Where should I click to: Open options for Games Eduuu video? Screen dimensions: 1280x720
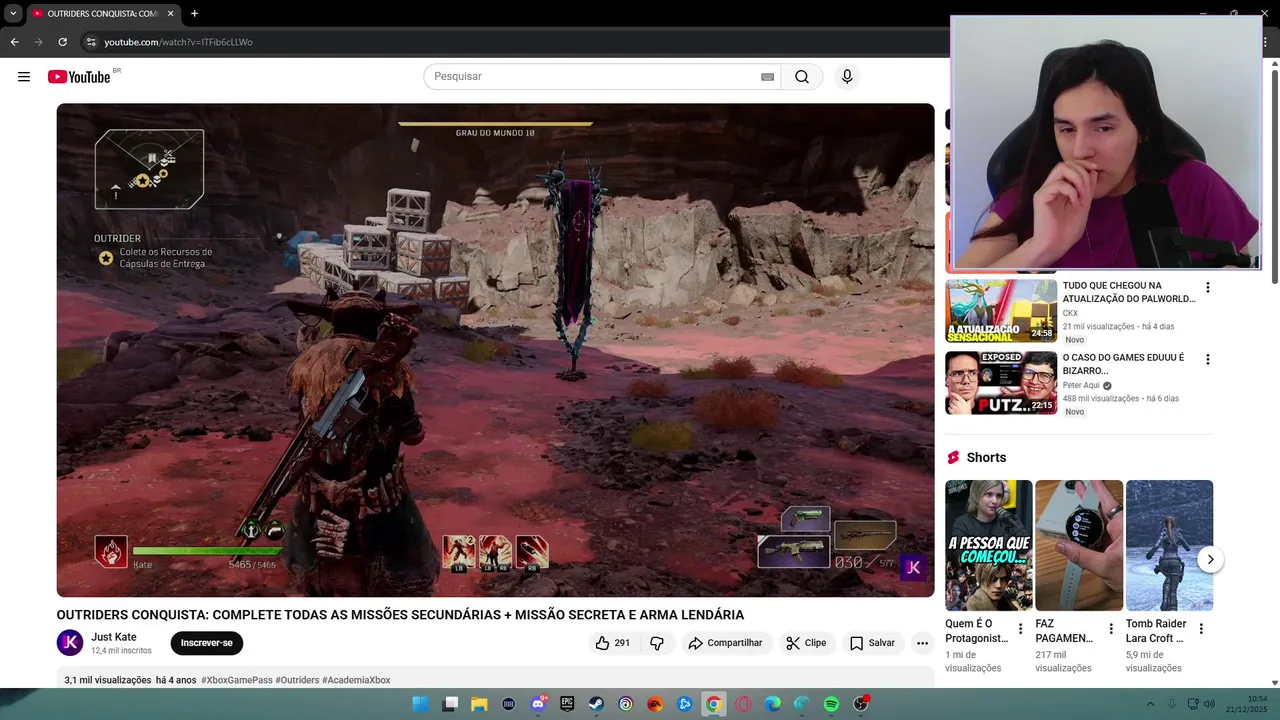[1207, 360]
